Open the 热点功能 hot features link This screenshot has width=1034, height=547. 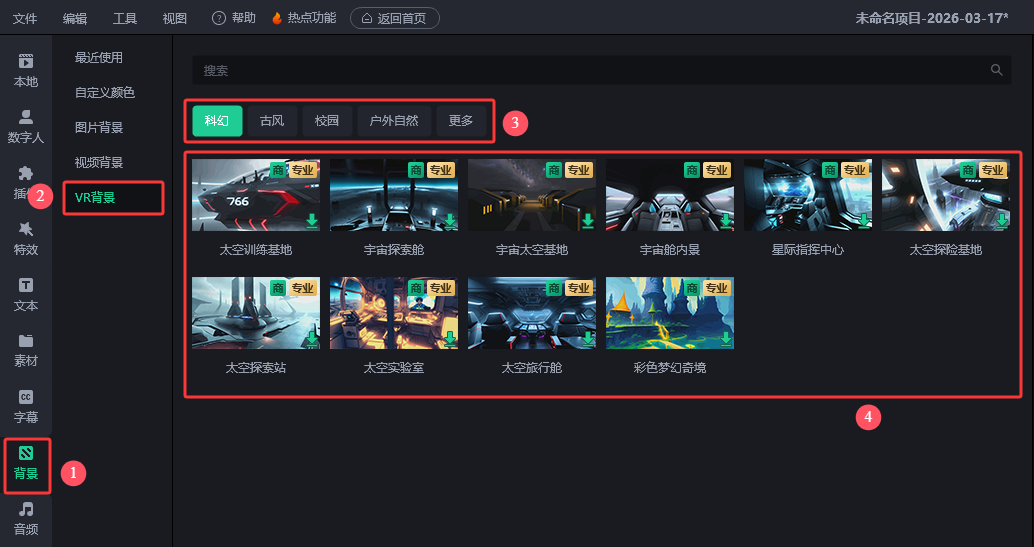304,18
